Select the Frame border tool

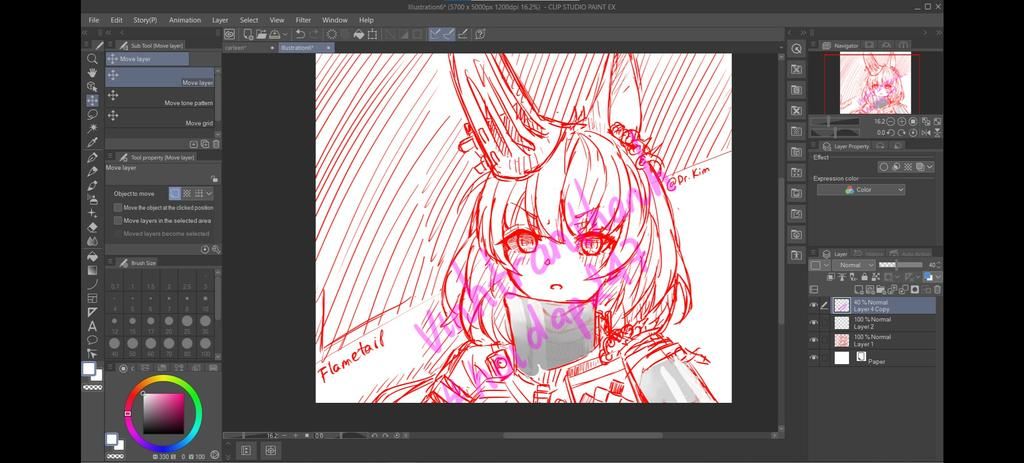pos(93,298)
